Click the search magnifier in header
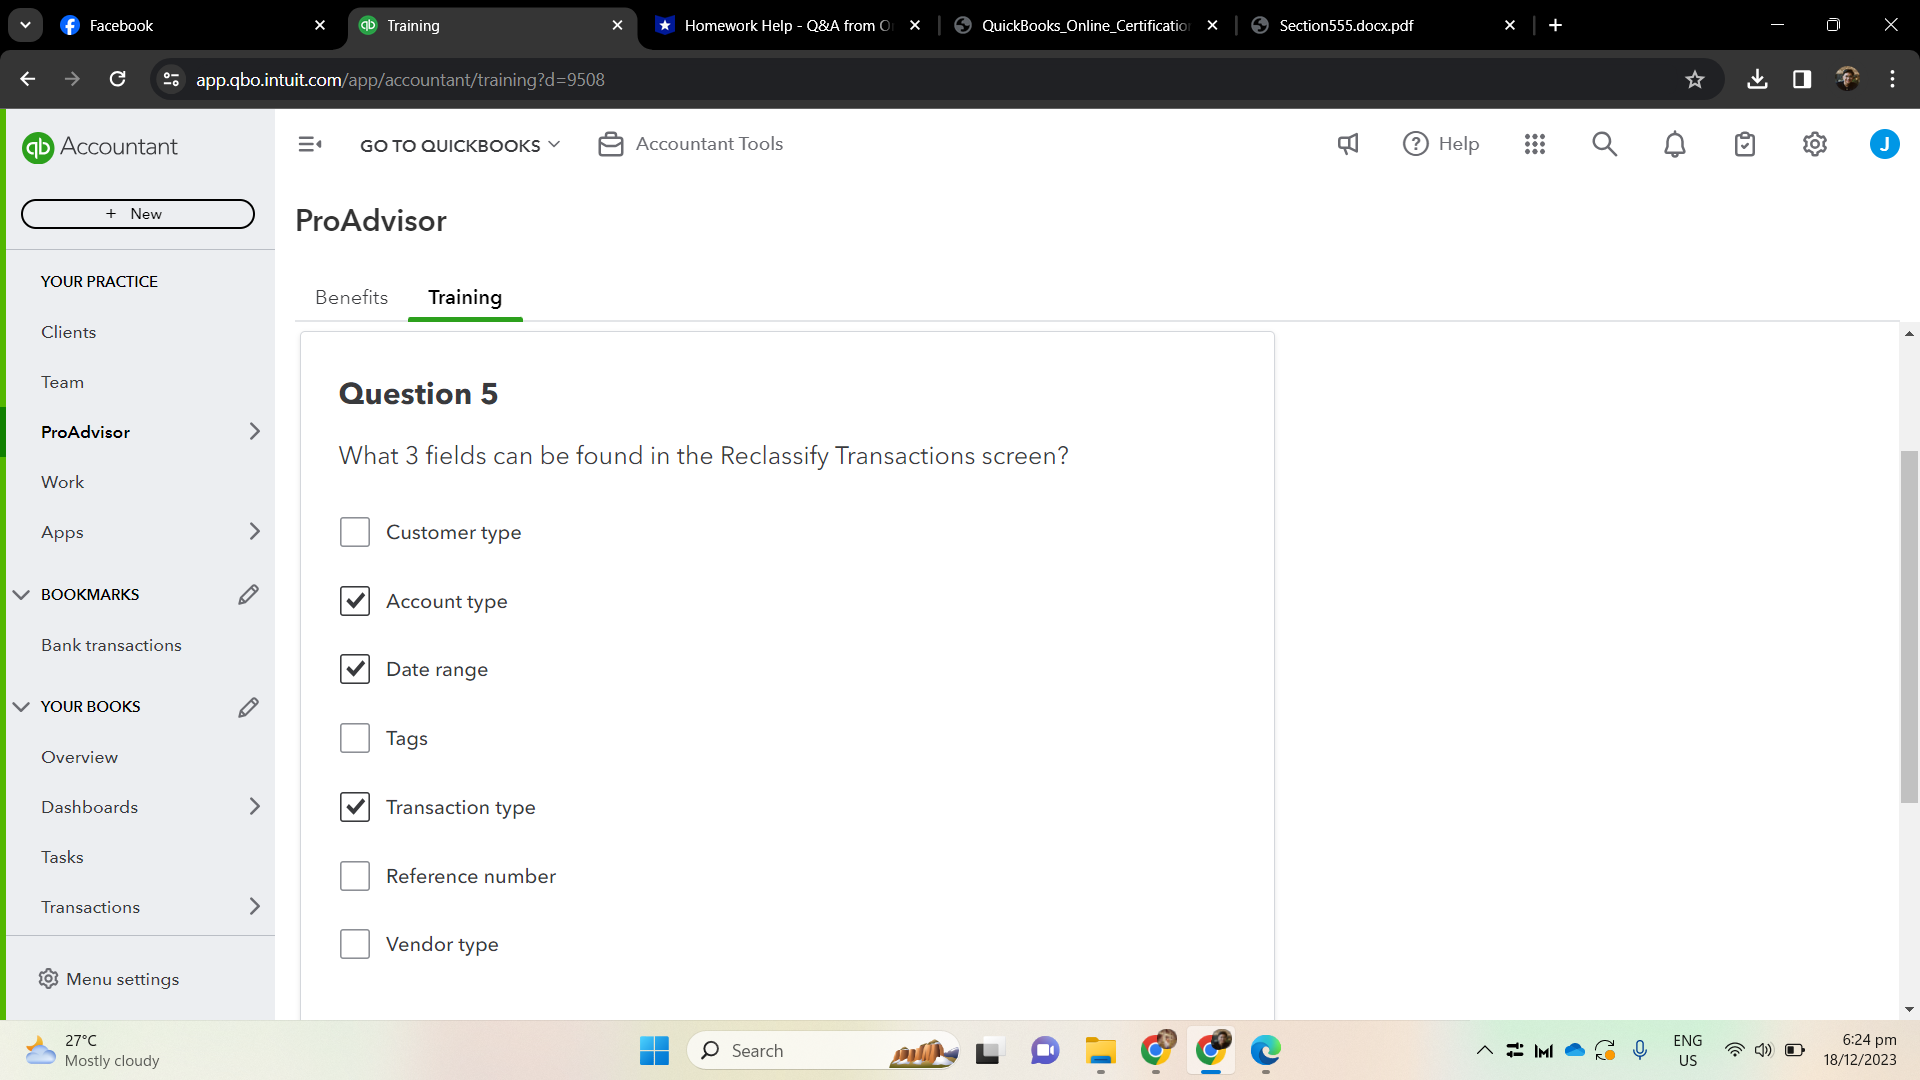The image size is (1920, 1080). point(1604,144)
